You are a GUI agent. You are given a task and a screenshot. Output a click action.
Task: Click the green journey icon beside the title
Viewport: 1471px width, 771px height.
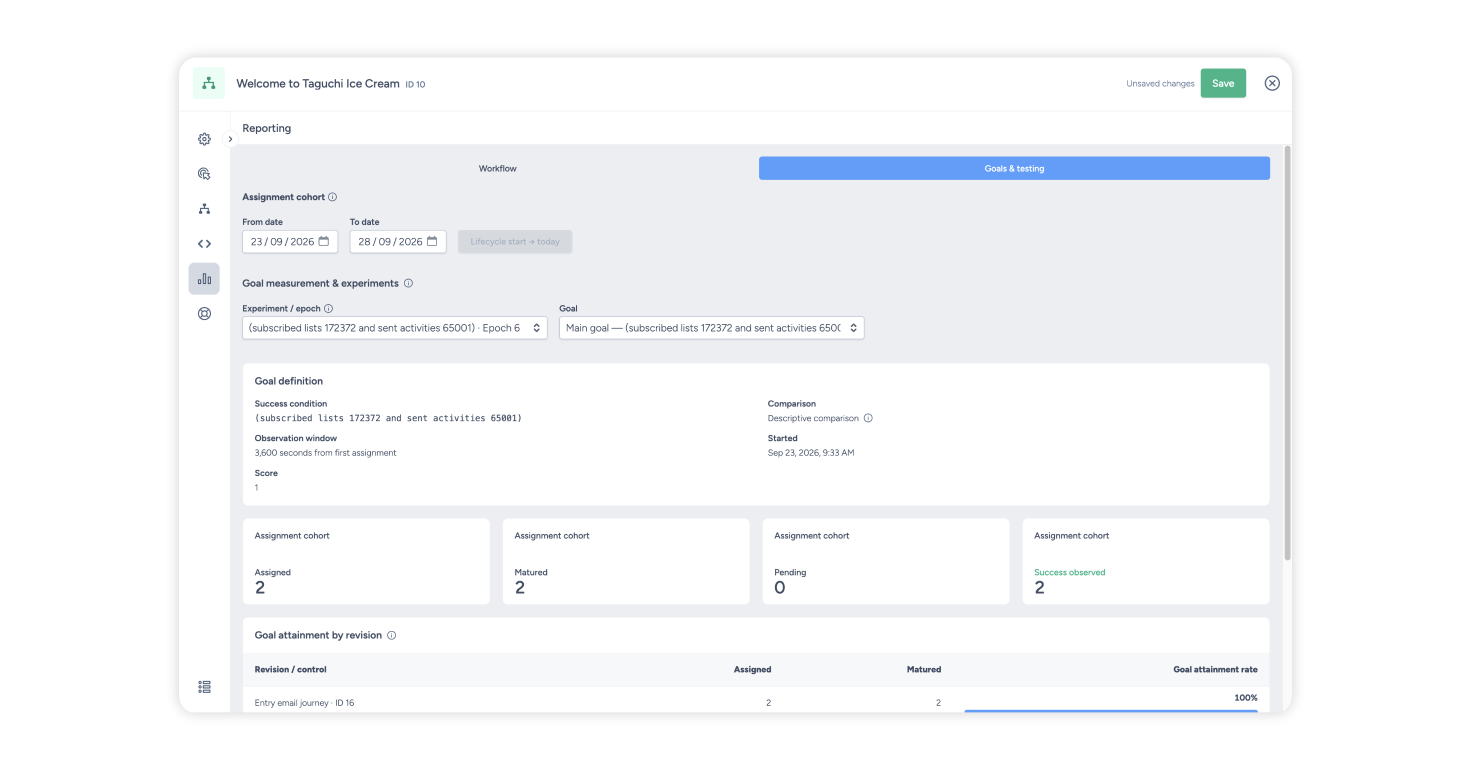[x=209, y=84]
